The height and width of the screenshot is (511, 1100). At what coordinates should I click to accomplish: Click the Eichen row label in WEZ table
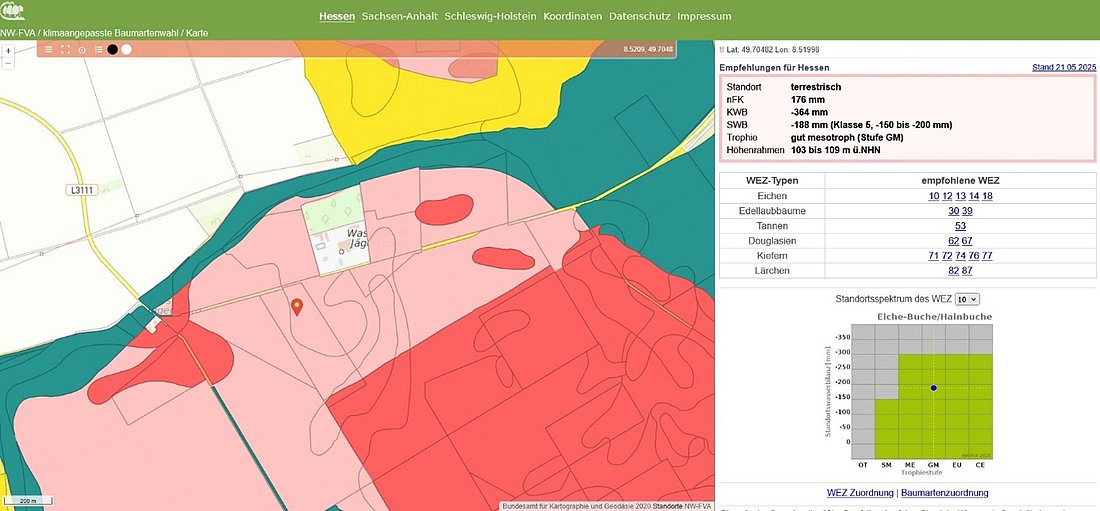tap(772, 196)
